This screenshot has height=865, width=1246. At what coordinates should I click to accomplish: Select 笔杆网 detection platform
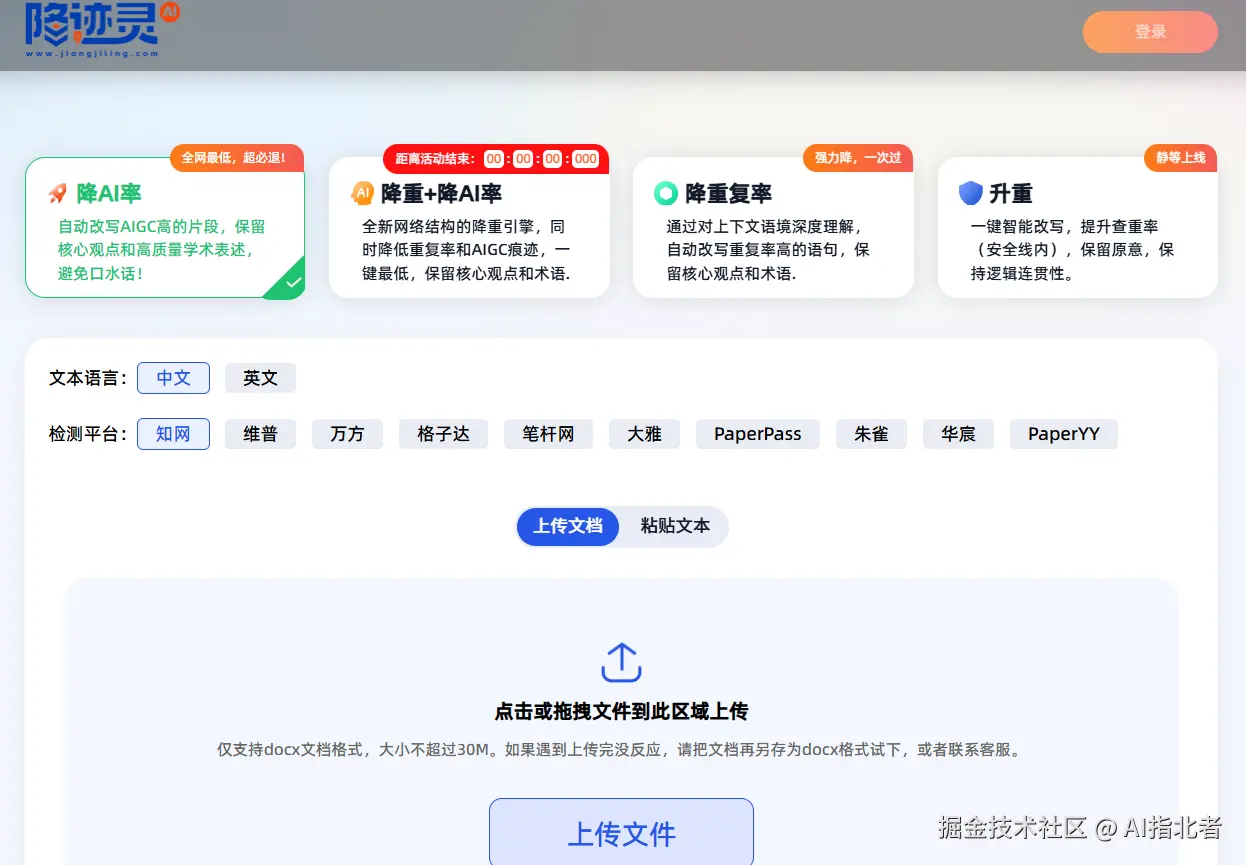[548, 434]
